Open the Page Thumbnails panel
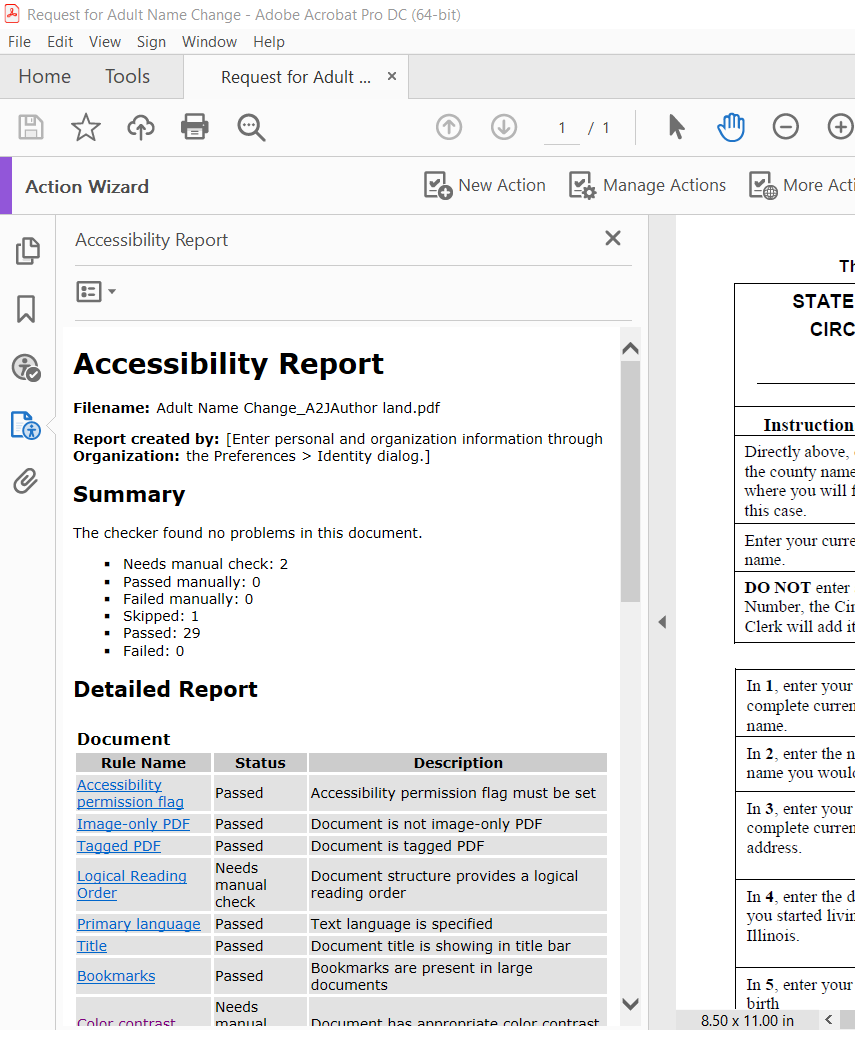 (27, 252)
